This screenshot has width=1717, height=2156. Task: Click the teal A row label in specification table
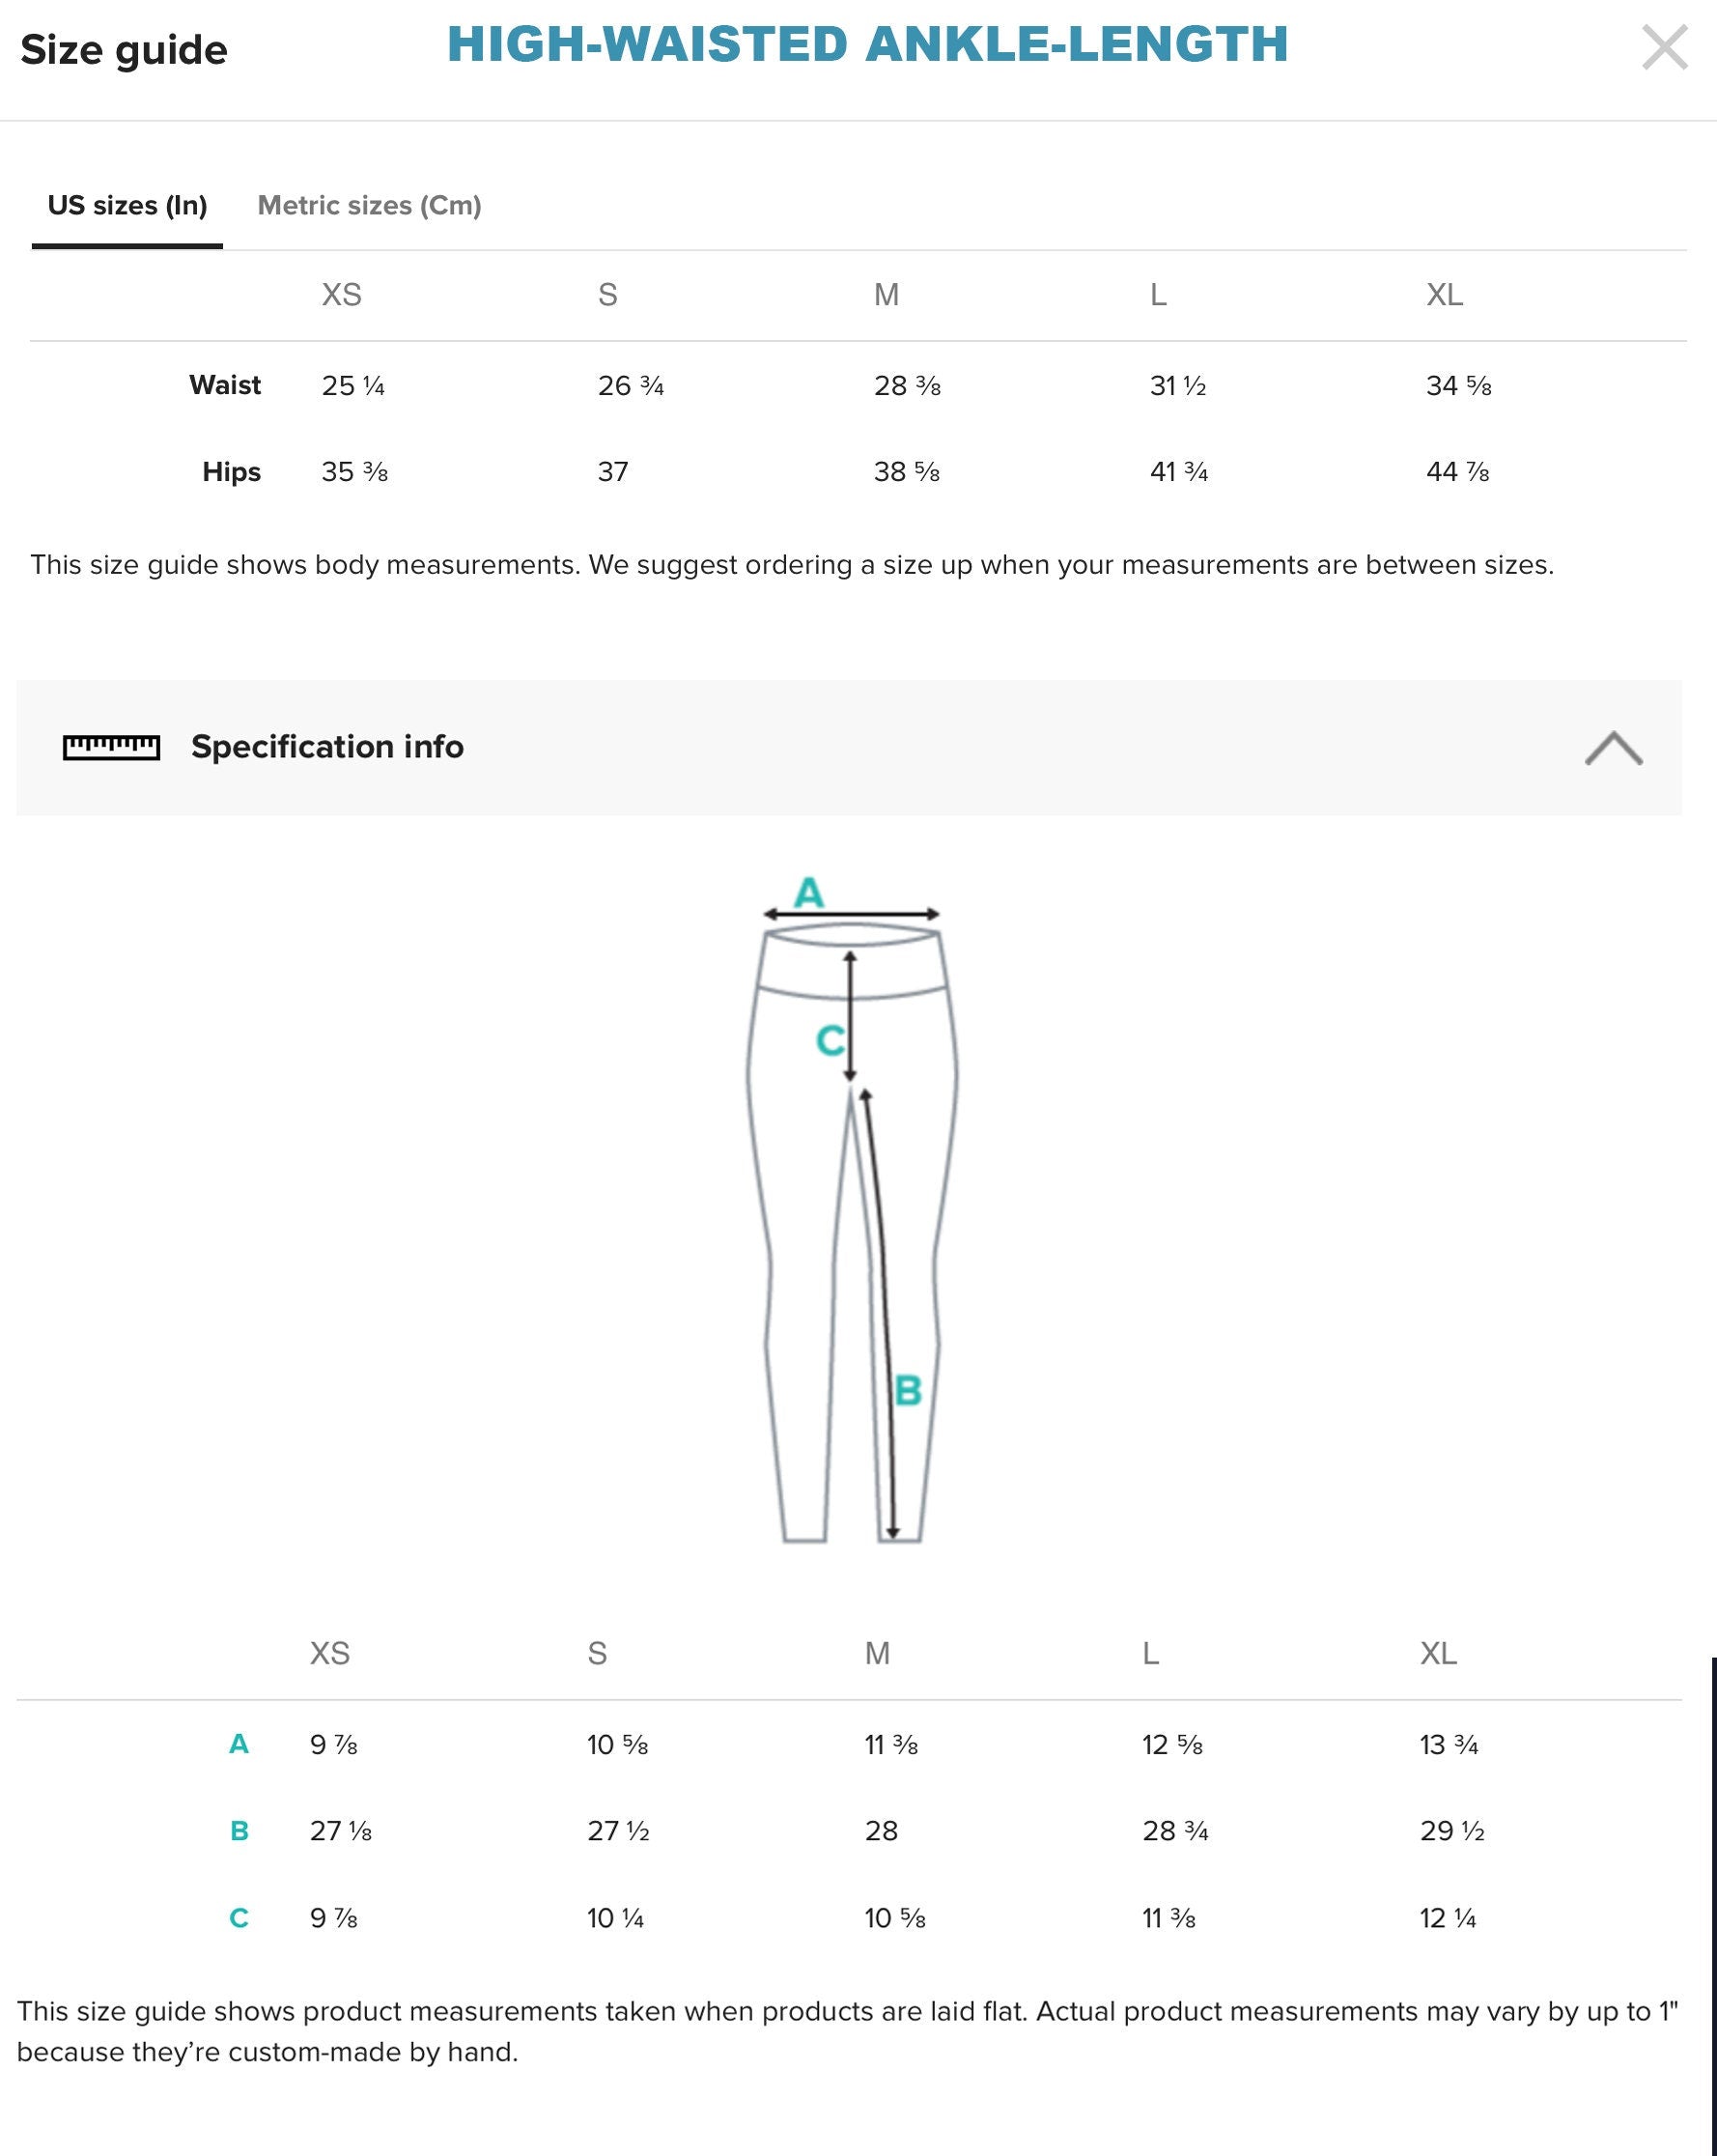[x=239, y=1745]
